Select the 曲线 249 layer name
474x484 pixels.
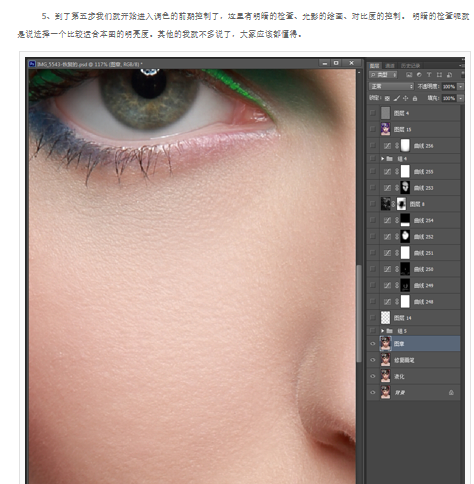coord(423,285)
